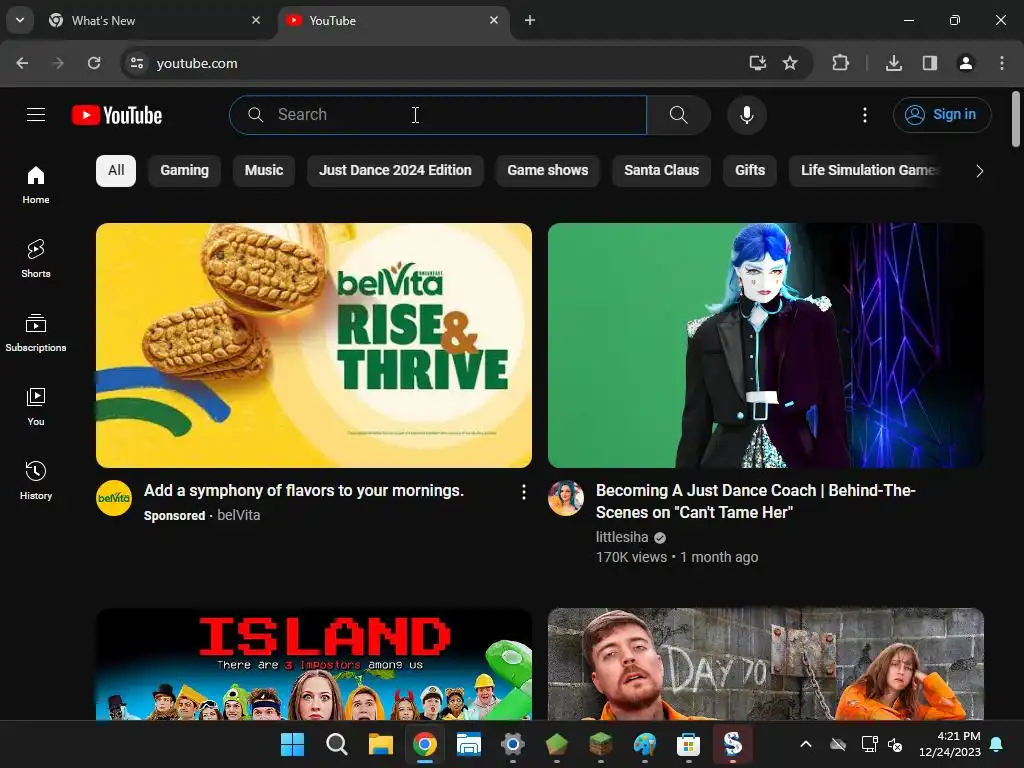Close the YouTube tab

click(x=494, y=20)
